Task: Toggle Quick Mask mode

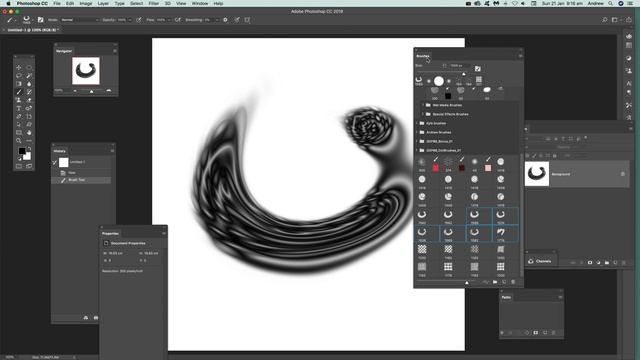Action: 19,166
